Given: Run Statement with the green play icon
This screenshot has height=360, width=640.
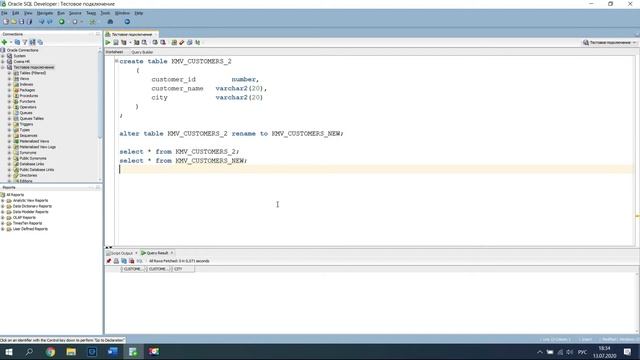Looking at the screenshot, I should click(108, 42).
